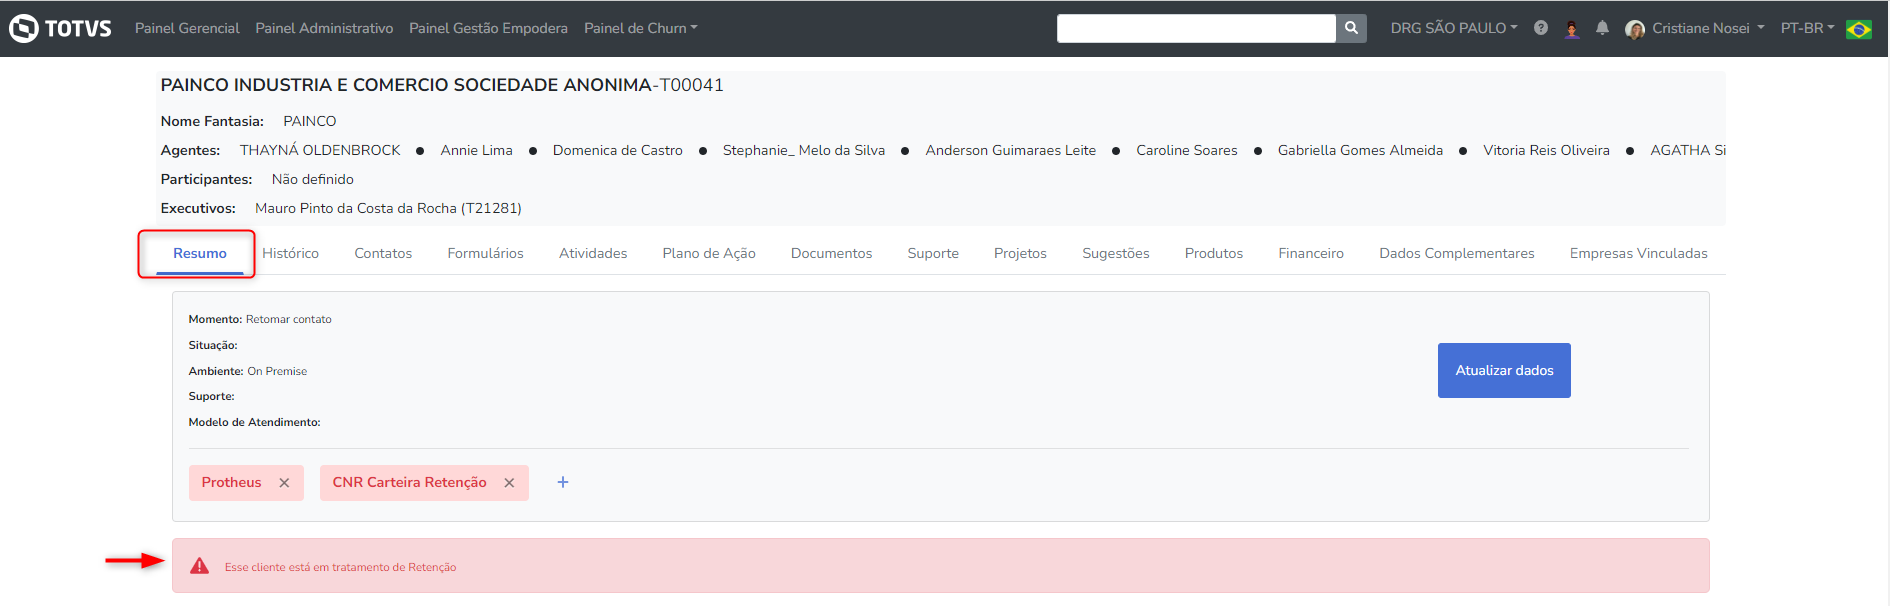Click the Não definido participants value
This screenshot has width=1890, height=606.
(313, 179)
